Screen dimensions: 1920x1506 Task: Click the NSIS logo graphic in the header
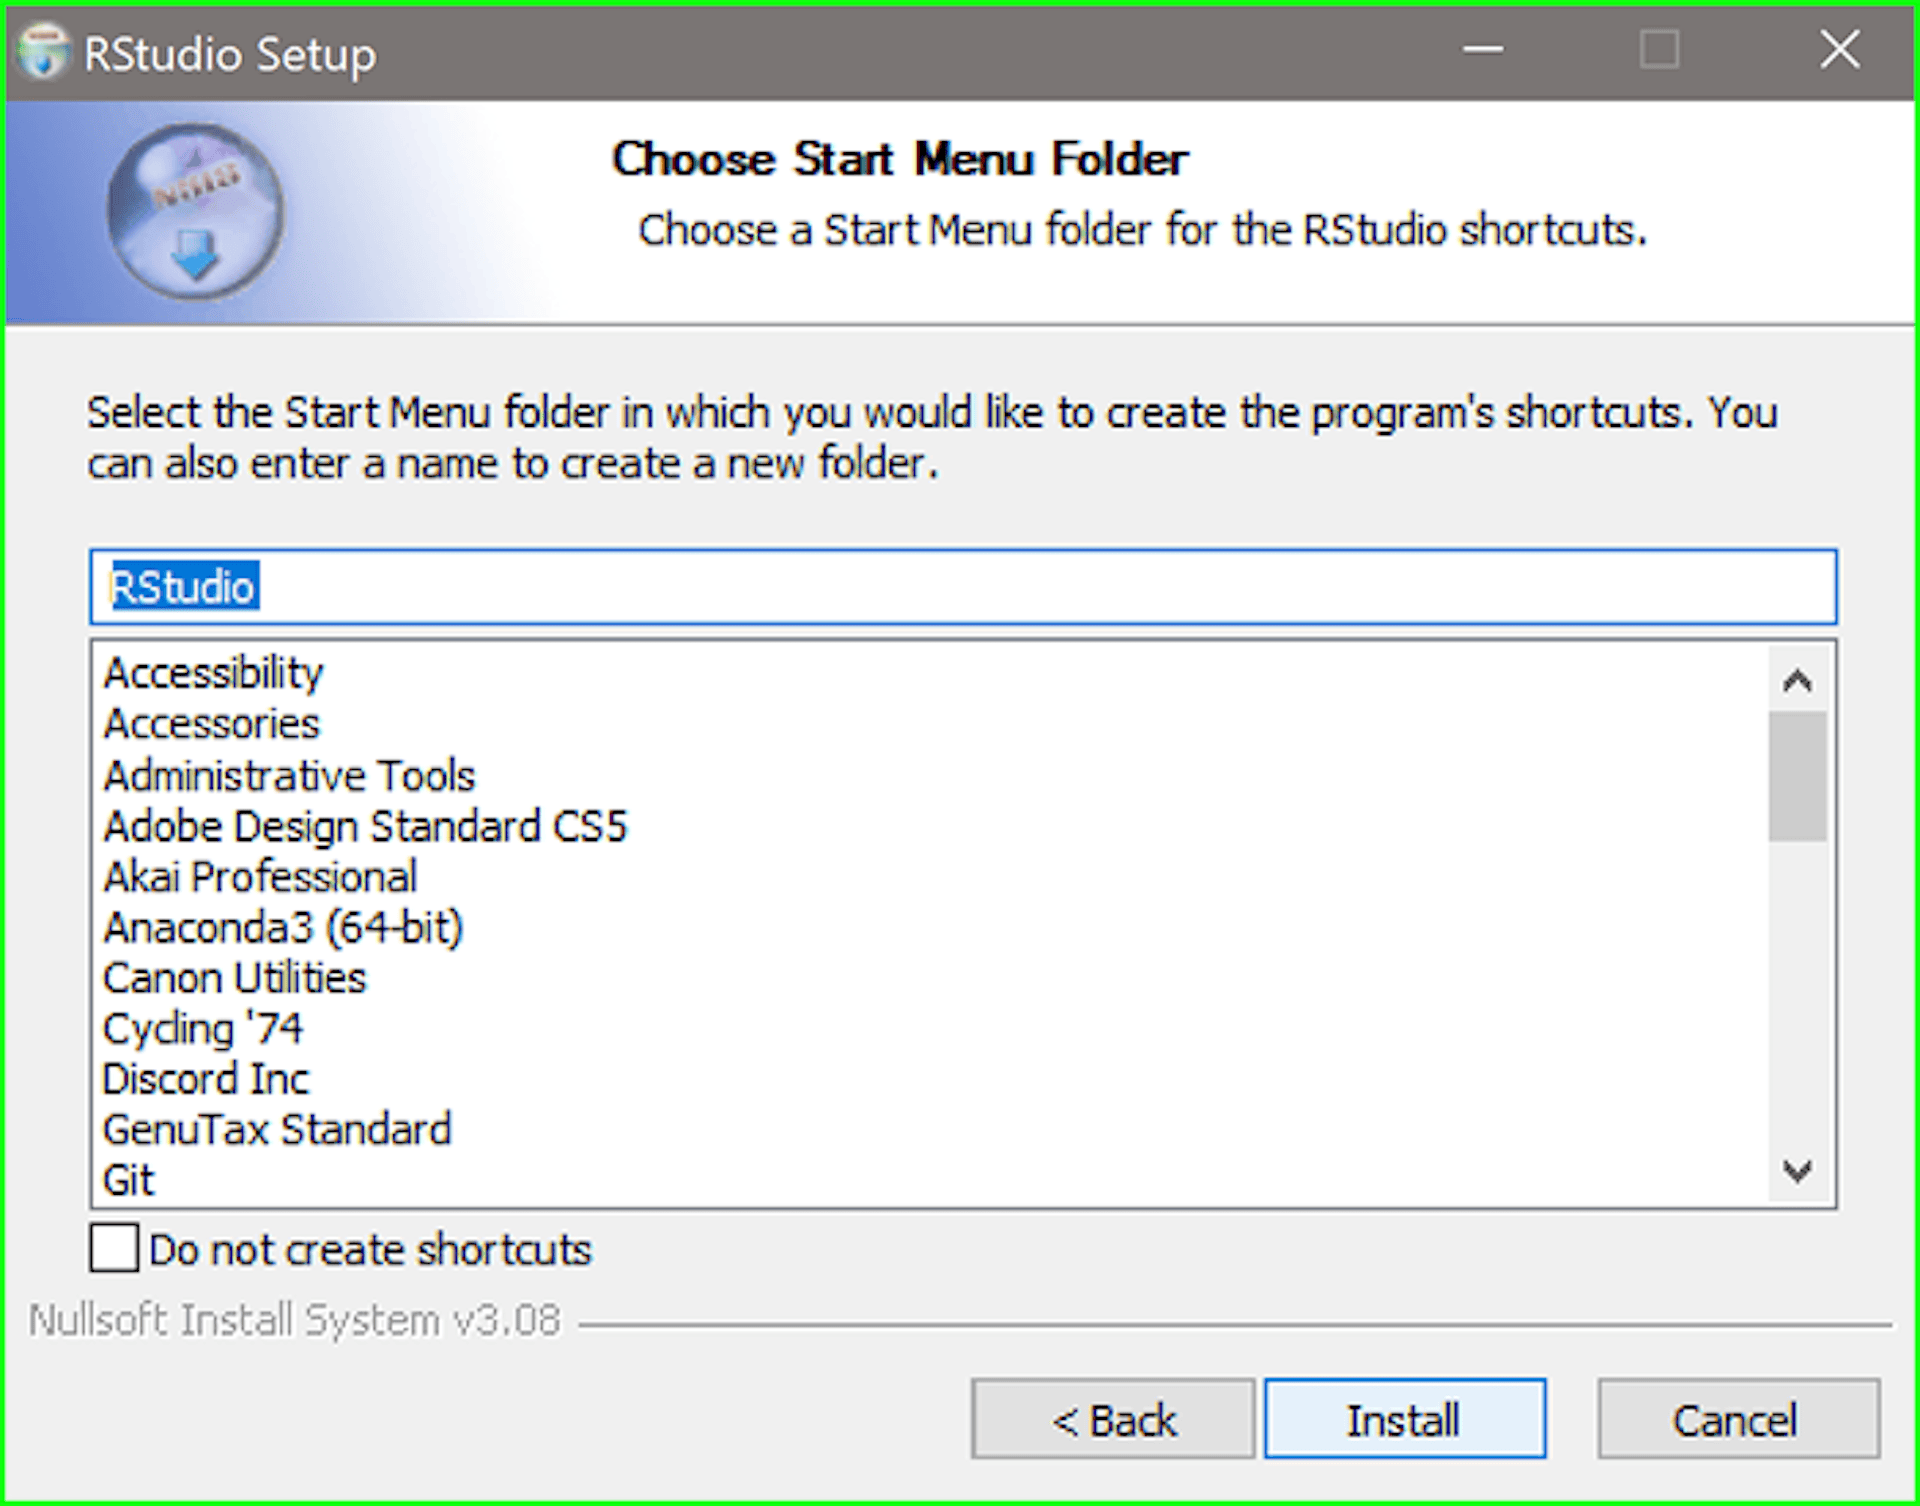[196, 210]
